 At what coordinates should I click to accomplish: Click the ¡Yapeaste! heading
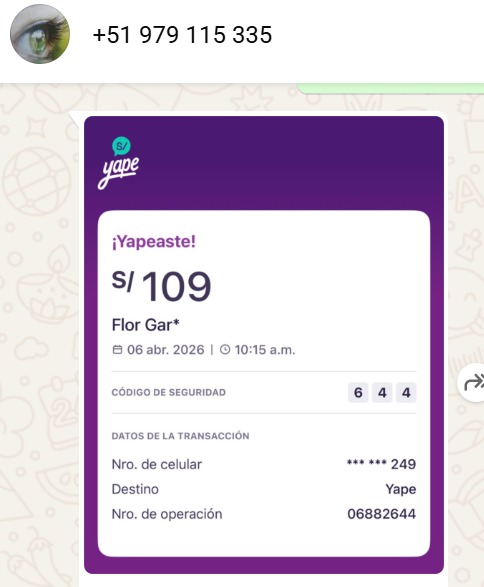[153, 241]
